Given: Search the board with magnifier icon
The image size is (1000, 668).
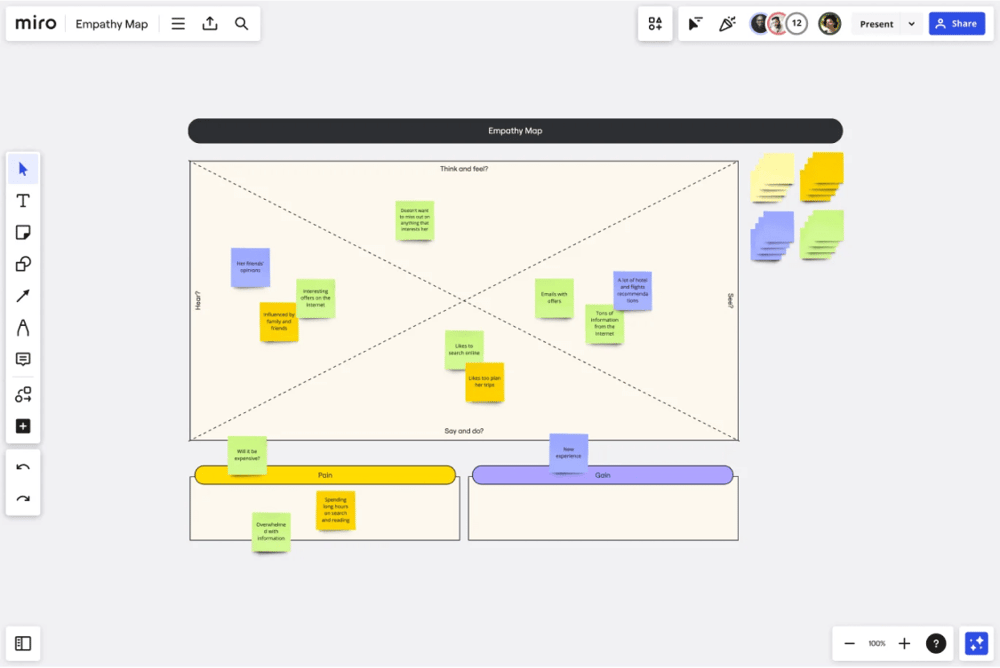Looking at the screenshot, I should click(x=242, y=24).
